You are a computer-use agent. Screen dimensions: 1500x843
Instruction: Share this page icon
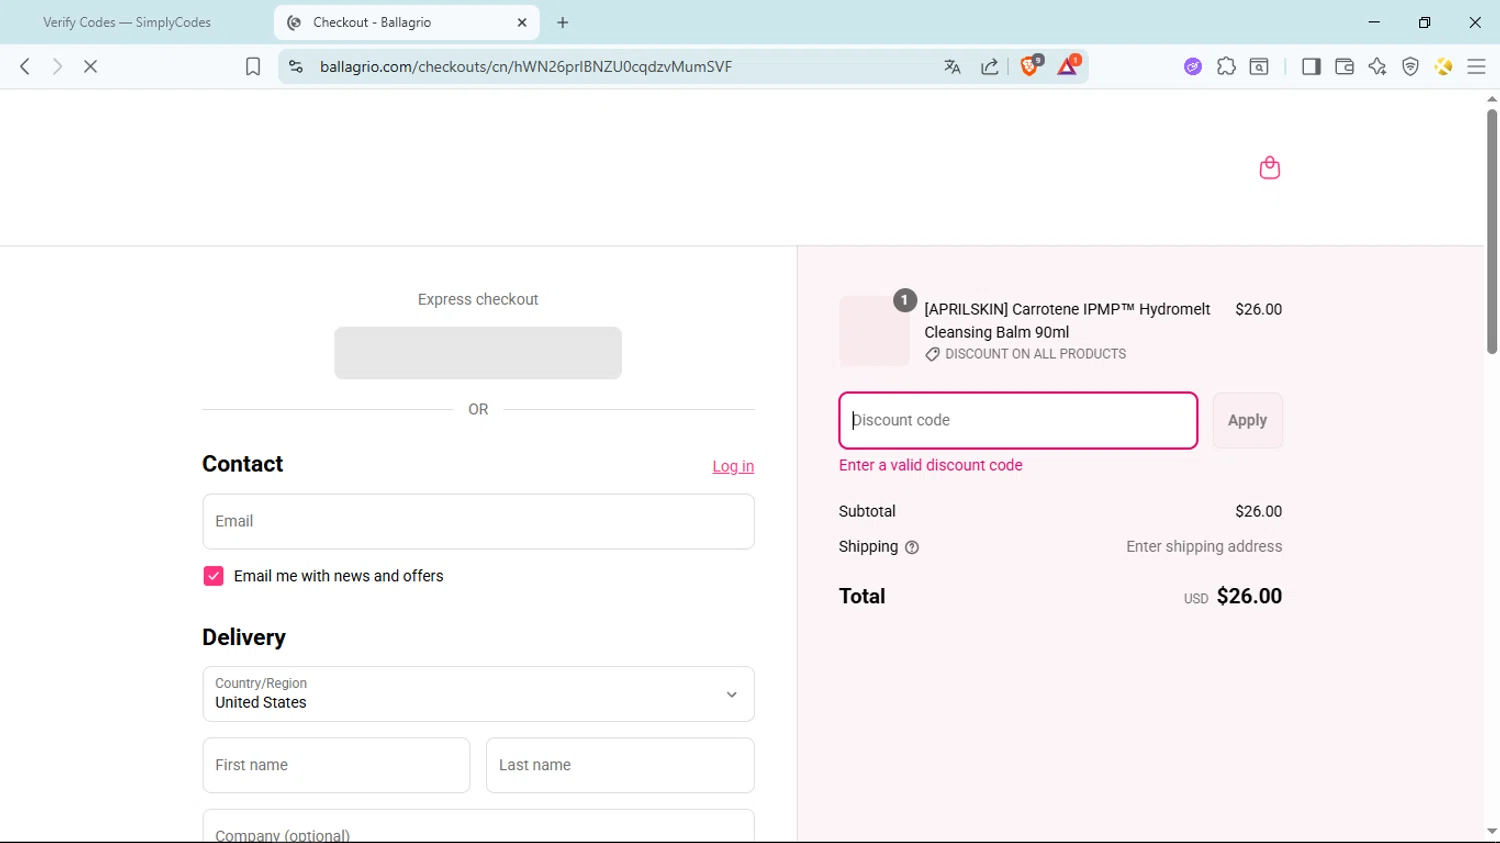click(x=989, y=66)
